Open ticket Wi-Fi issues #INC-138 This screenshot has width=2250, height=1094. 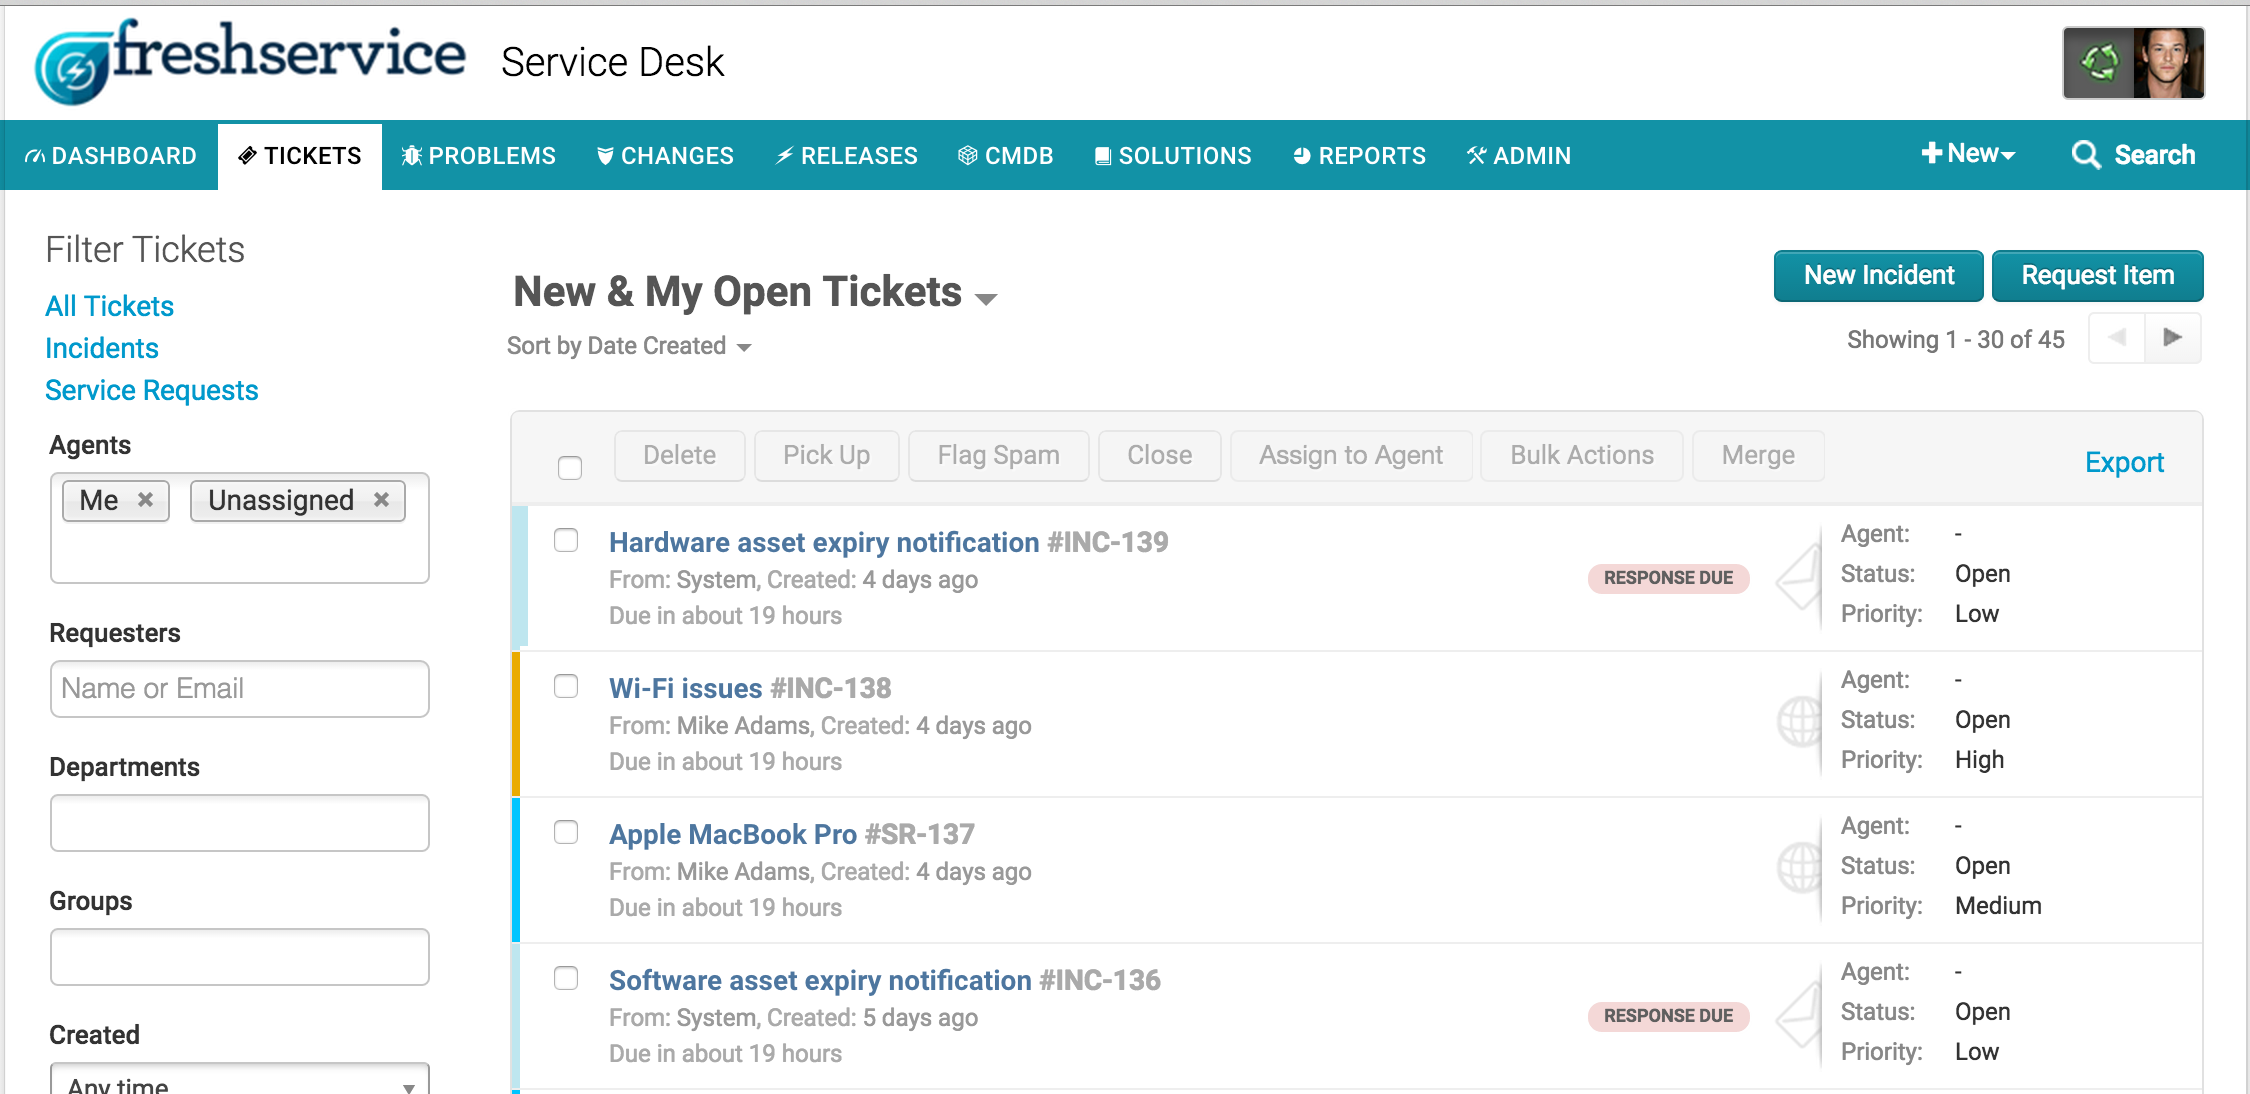[750, 688]
